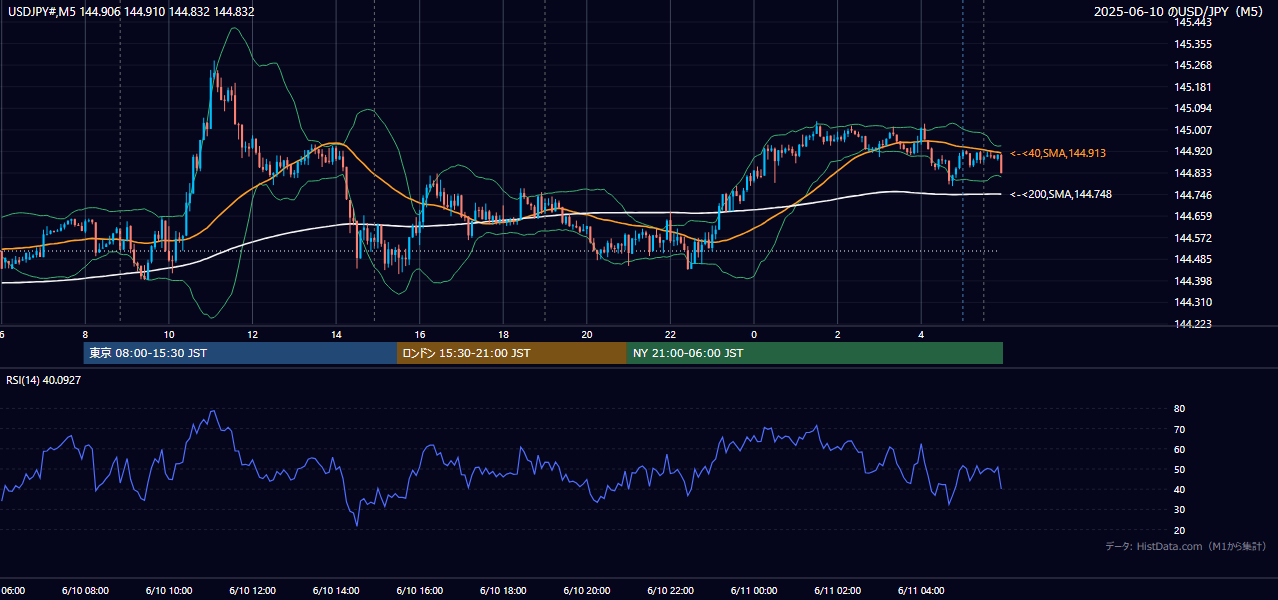
Task: Click the <-<200,SMA,144.748 white label
Action: [1061, 194]
